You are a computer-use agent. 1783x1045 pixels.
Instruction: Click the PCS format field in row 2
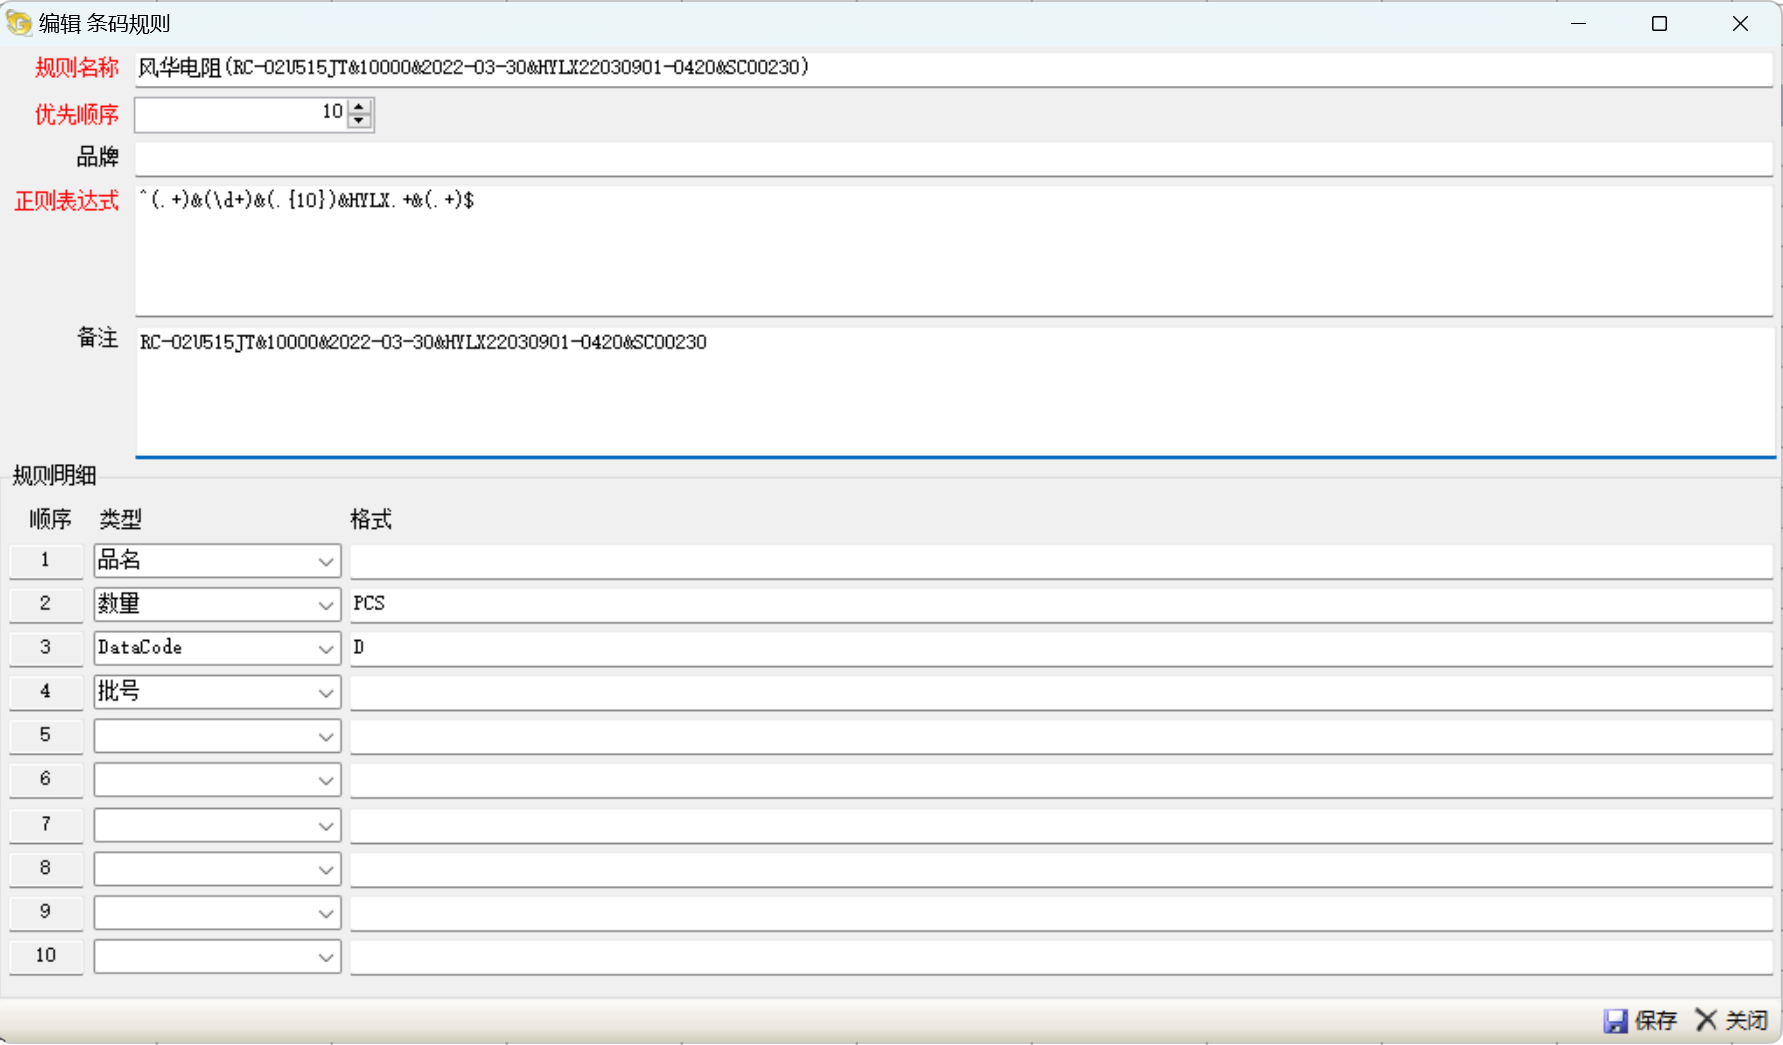[x=1060, y=604]
